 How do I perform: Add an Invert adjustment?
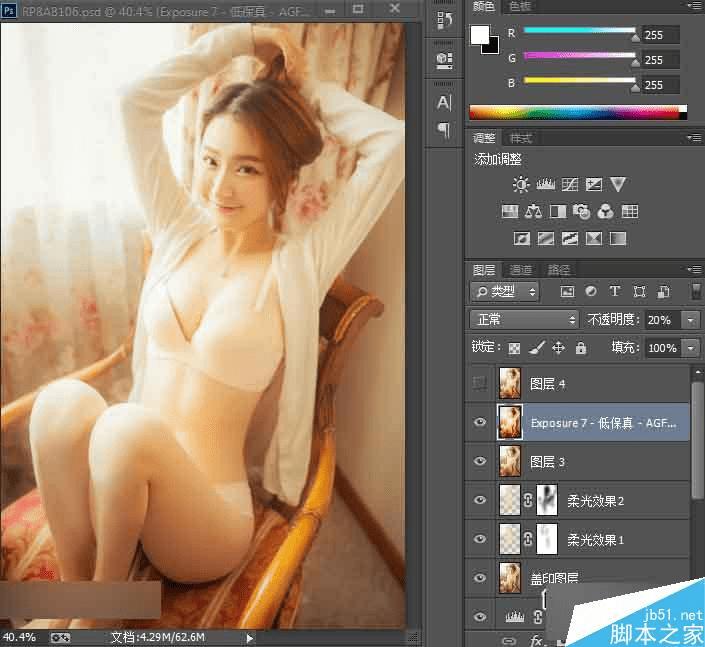pyautogui.click(x=522, y=238)
